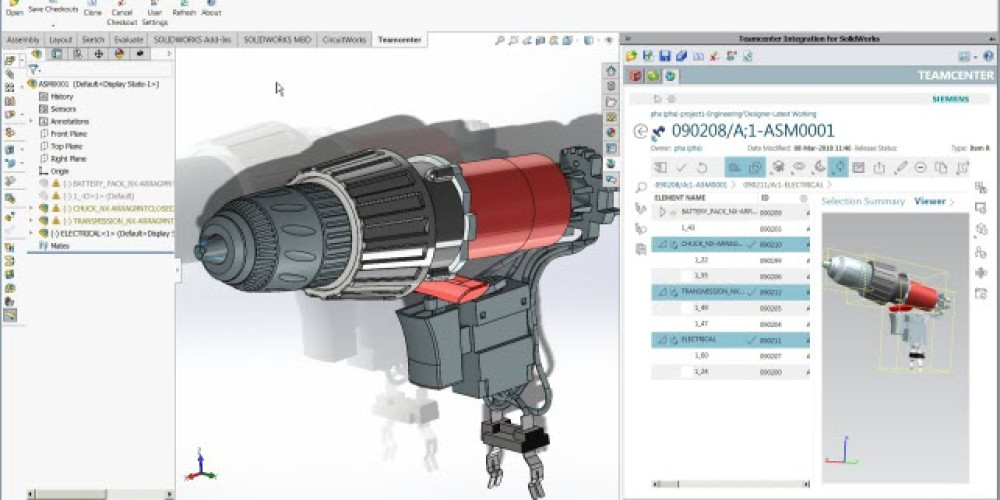Open the DimXpertManager crosshair tab
The width and height of the screenshot is (1000, 500).
[98, 54]
